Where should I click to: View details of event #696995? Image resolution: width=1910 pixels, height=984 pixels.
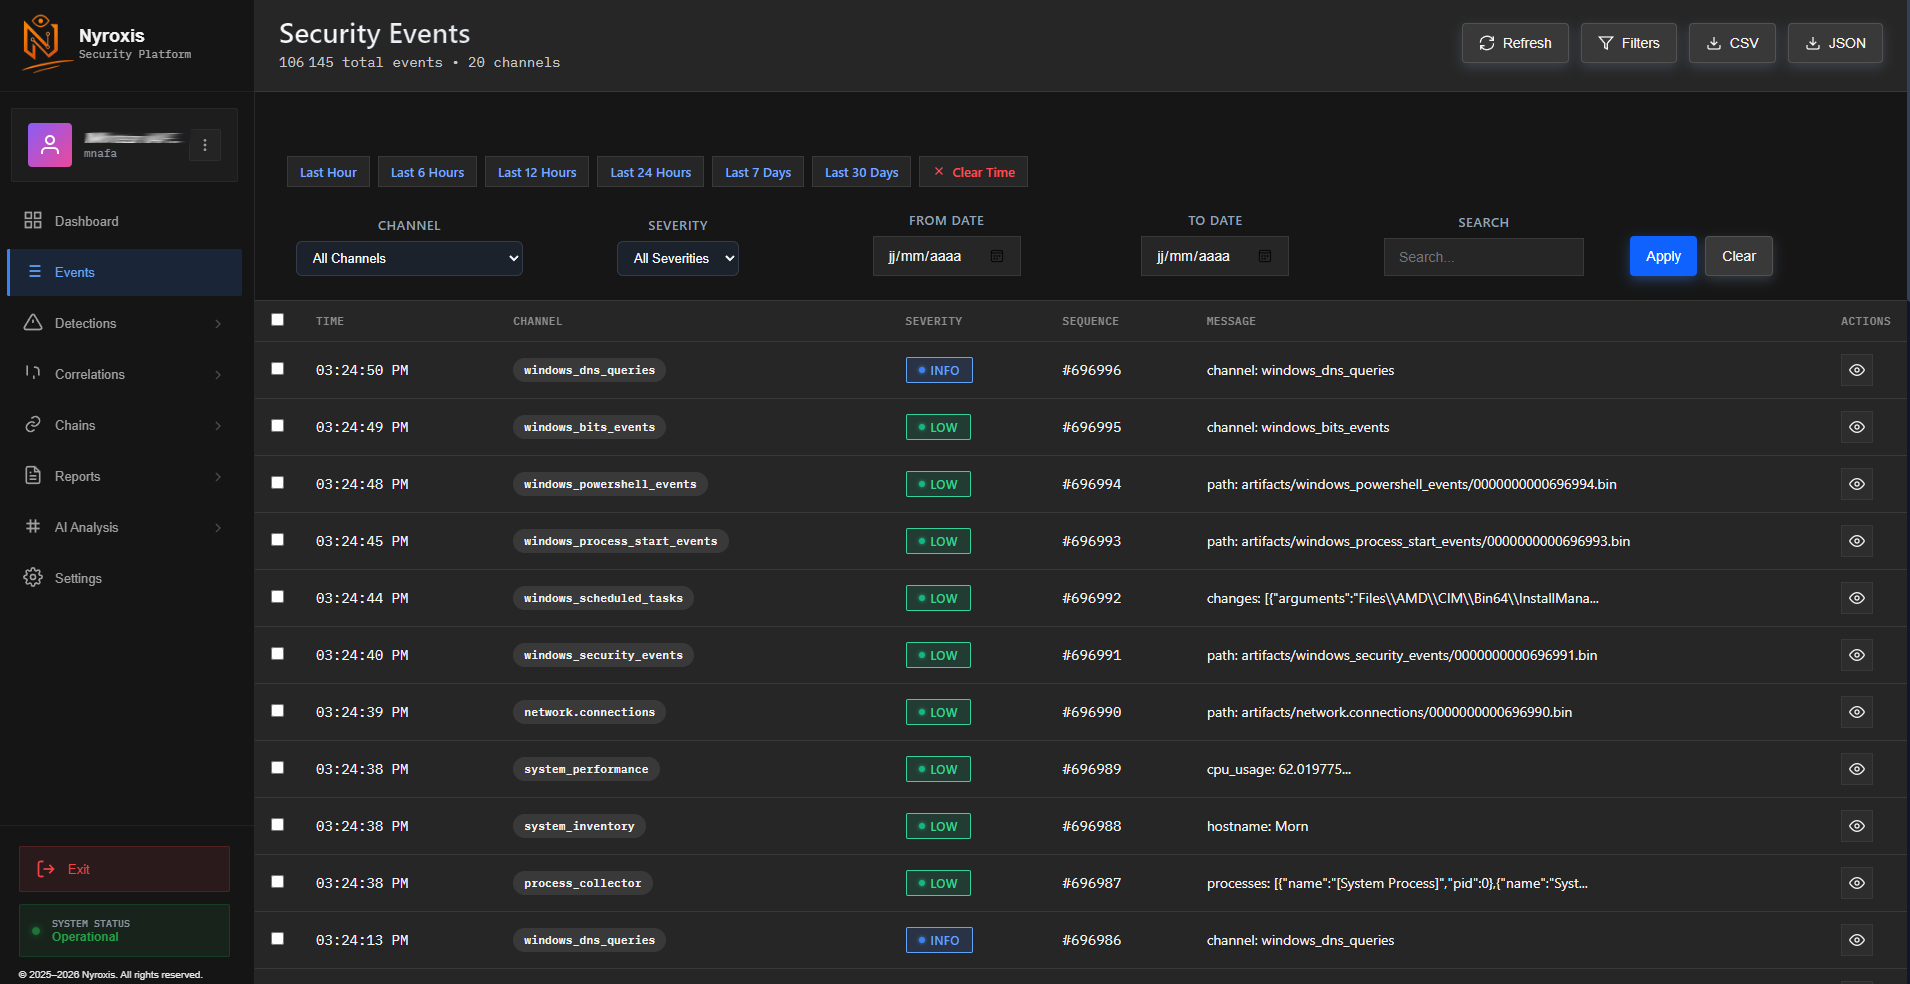click(1857, 427)
